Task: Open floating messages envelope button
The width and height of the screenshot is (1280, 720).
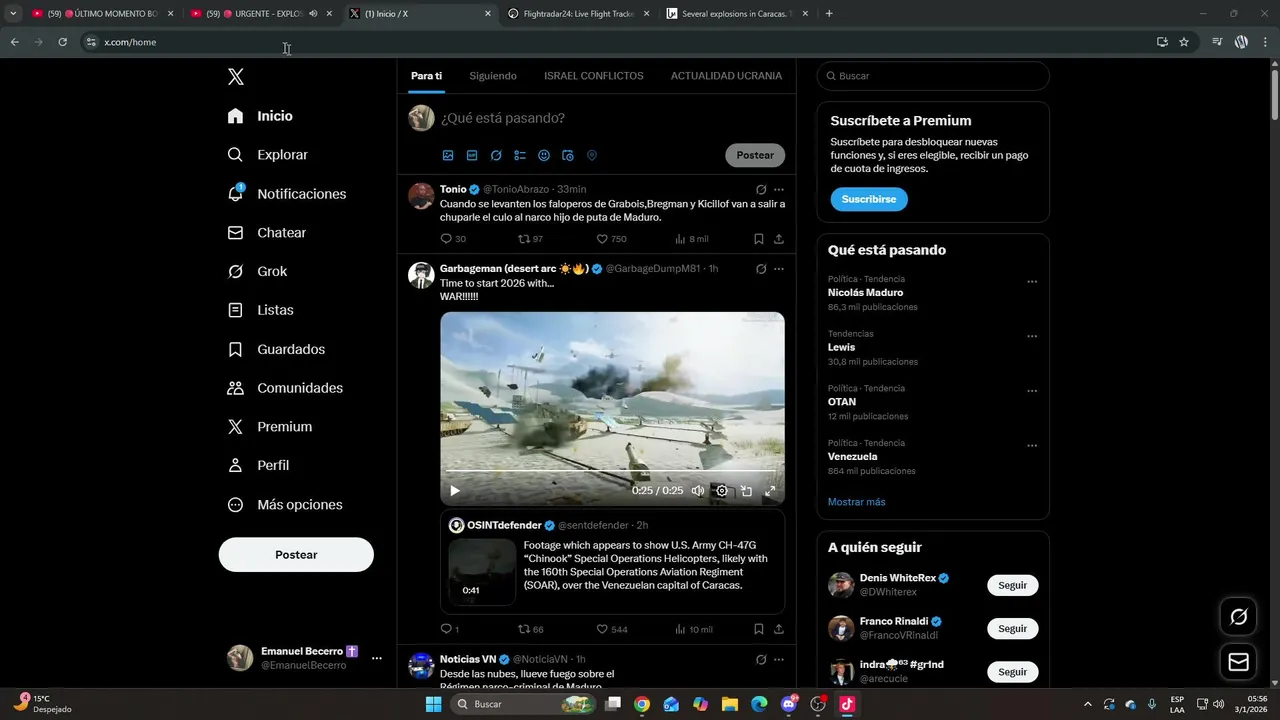Action: coord(1238,662)
